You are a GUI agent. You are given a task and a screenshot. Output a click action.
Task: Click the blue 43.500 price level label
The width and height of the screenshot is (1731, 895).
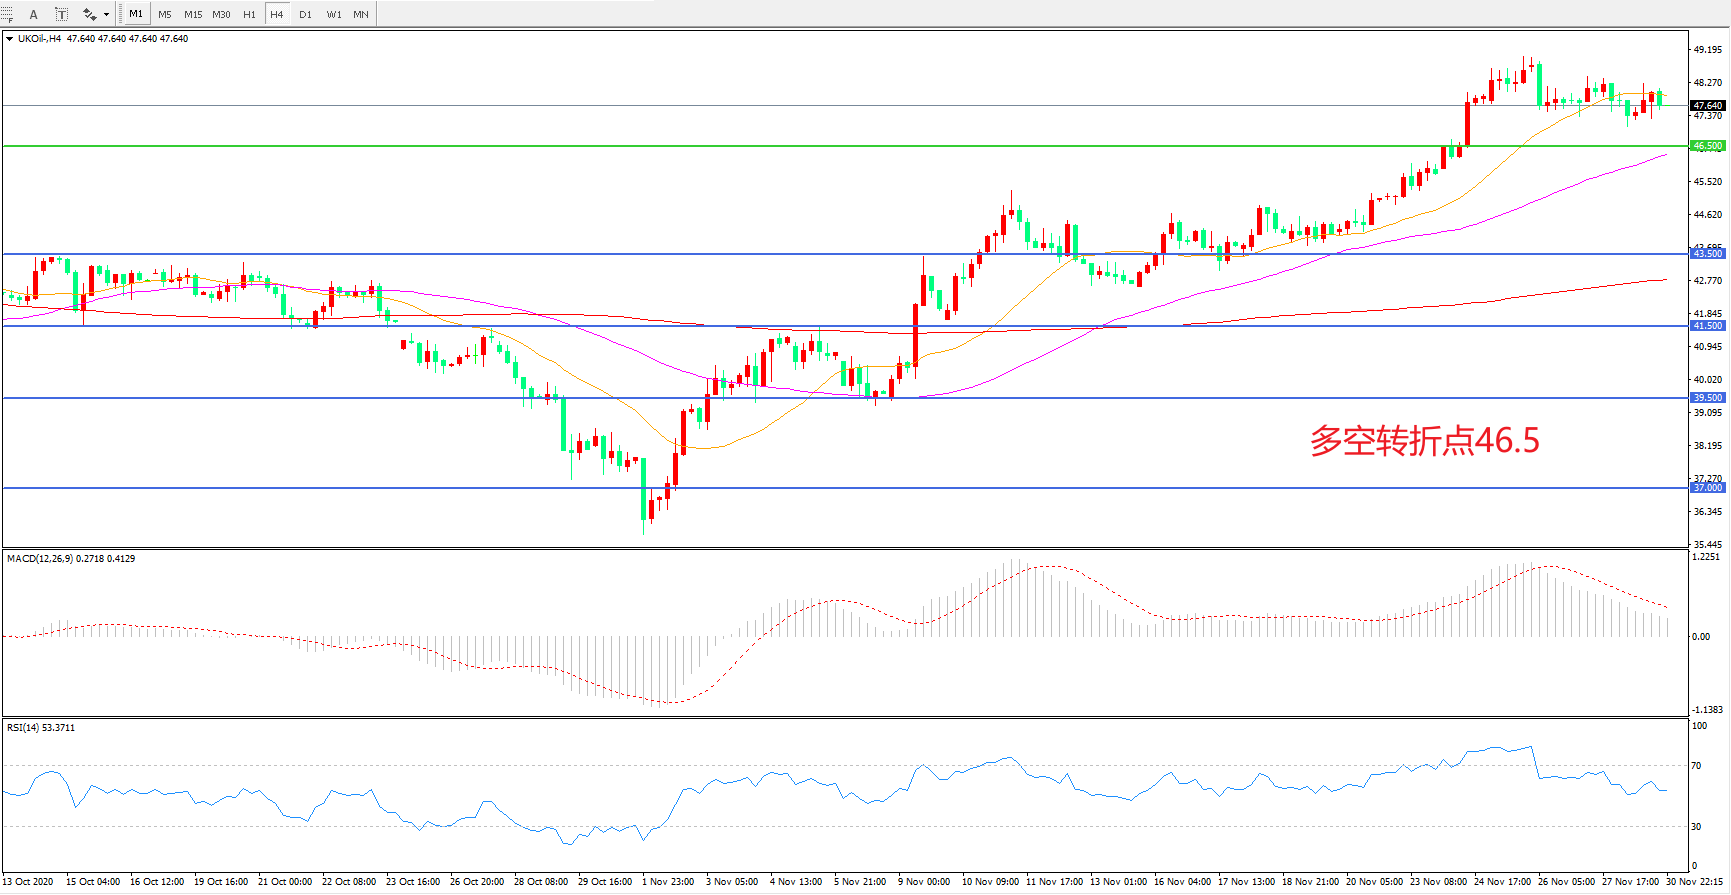pos(1707,254)
